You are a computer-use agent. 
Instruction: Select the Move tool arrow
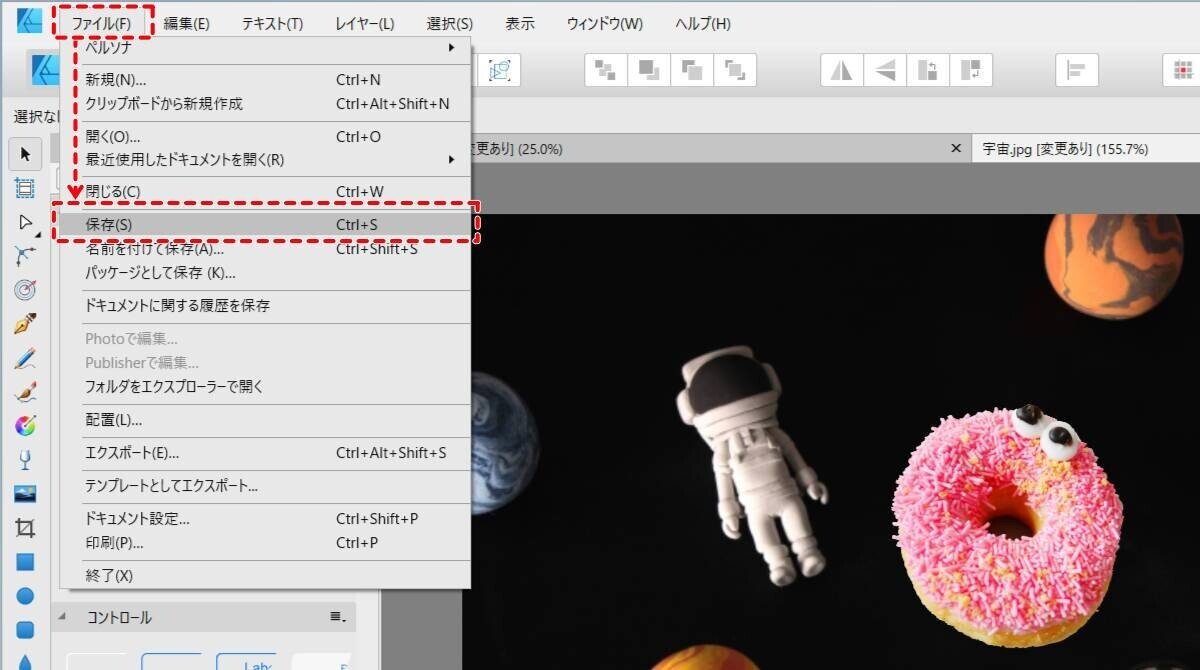point(25,154)
